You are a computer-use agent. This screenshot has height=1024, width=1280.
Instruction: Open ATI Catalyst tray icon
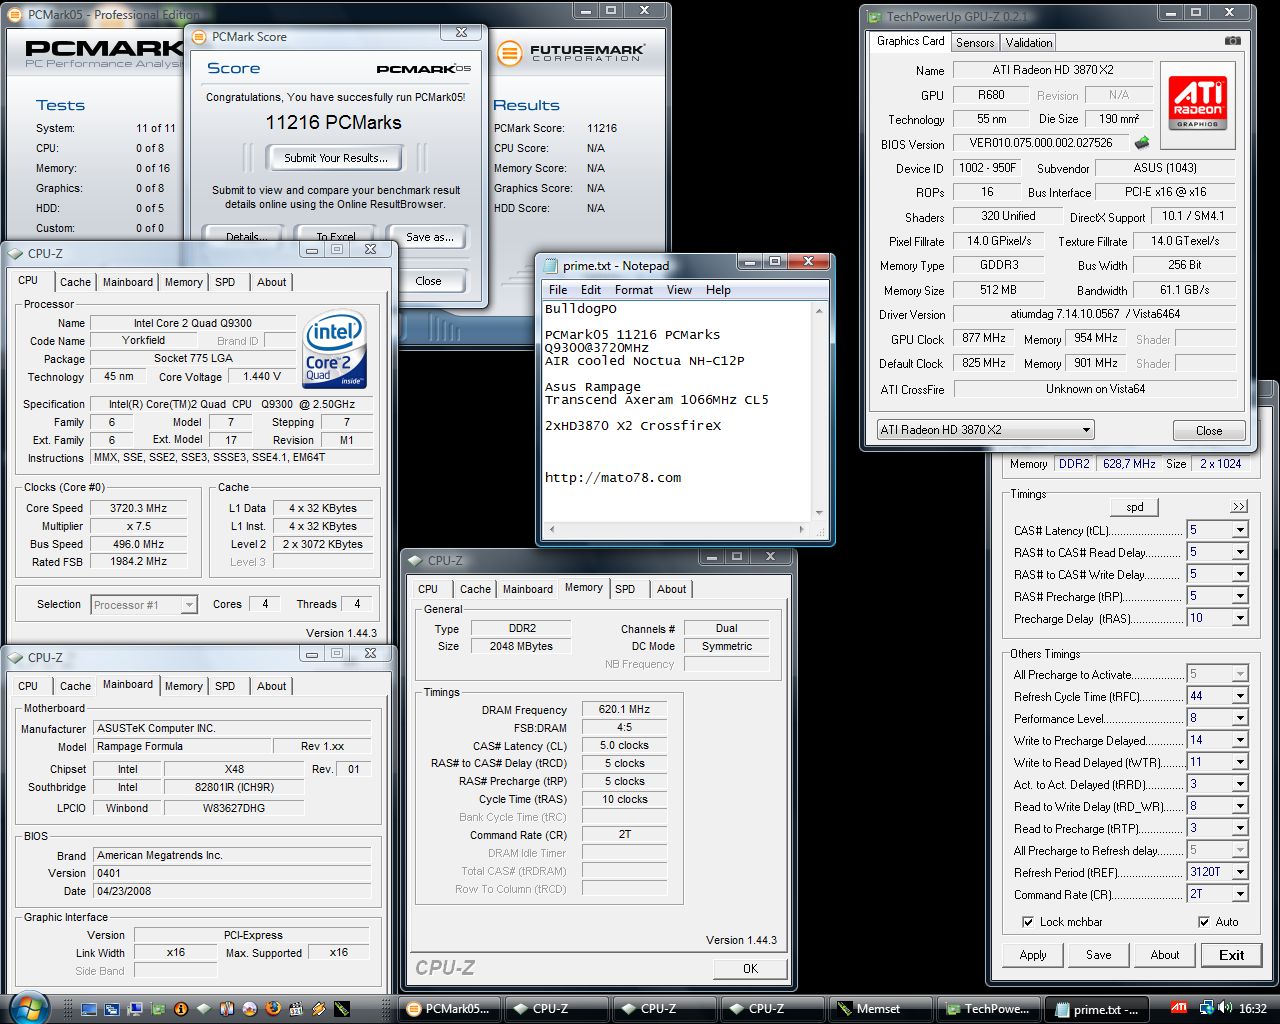(x=1180, y=1008)
